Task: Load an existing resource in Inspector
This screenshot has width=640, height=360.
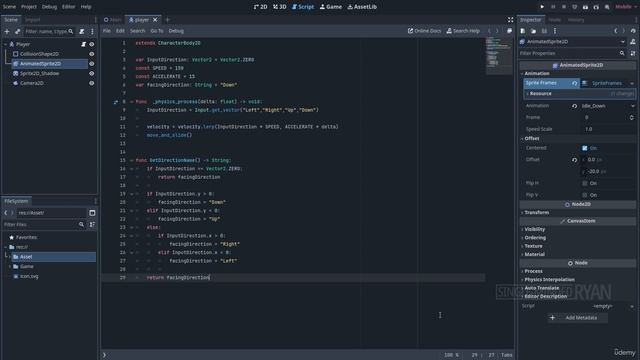Action: click(533, 31)
